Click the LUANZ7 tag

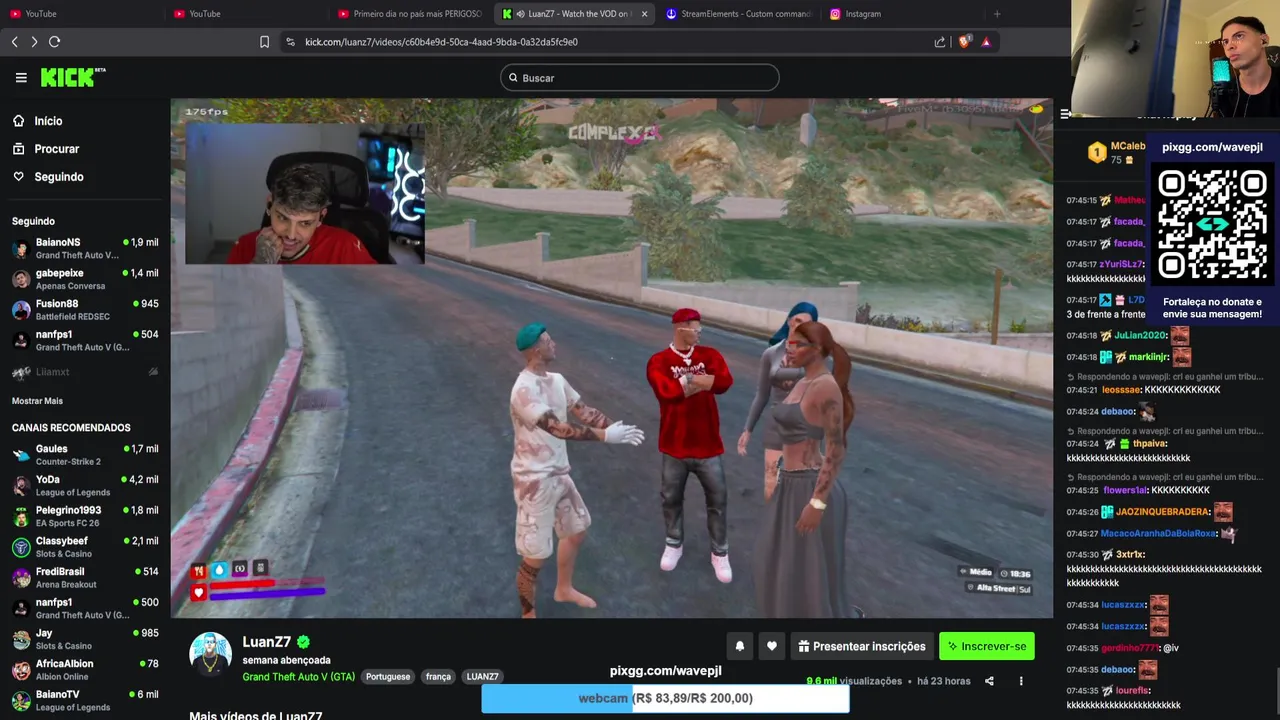click(482, 677)
